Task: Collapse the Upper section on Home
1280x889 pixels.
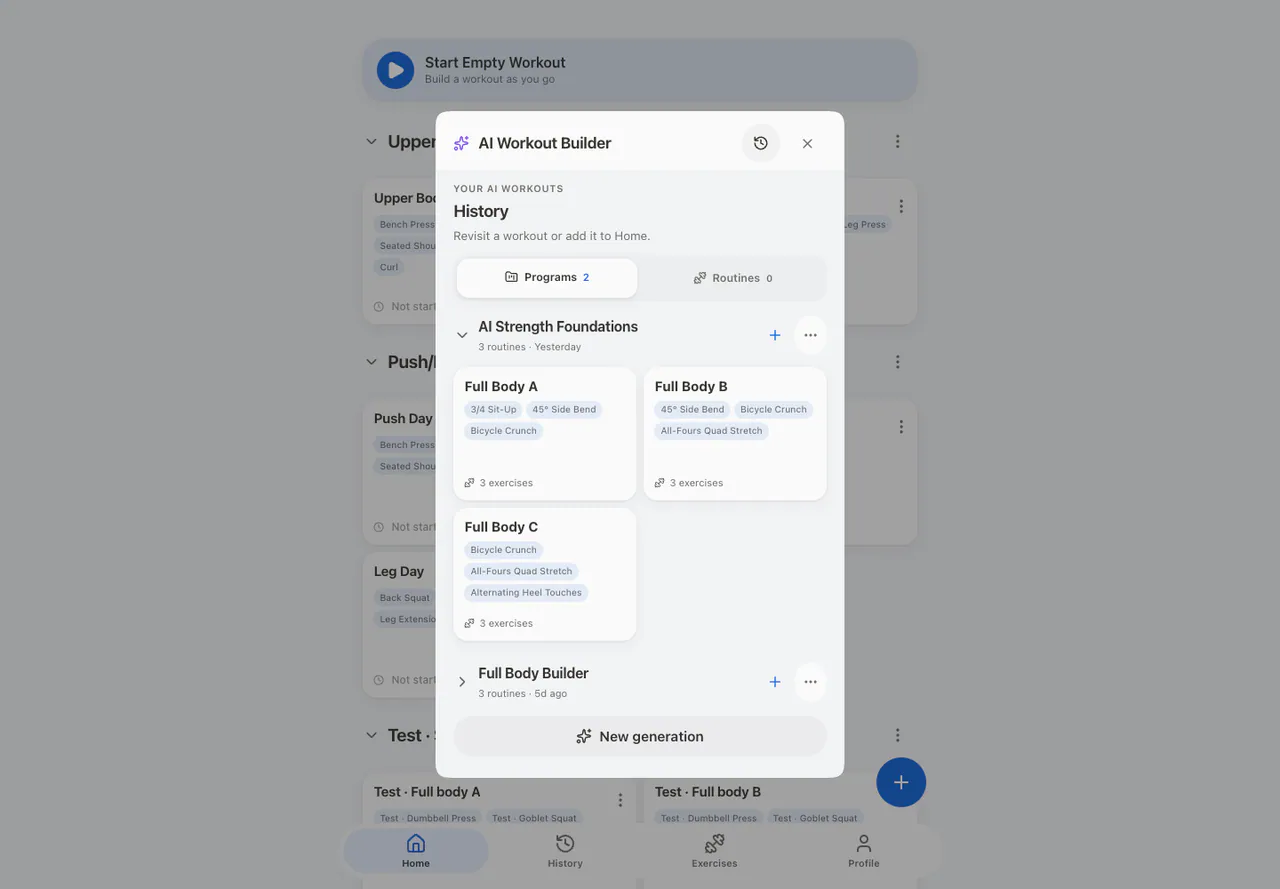Action: (372, 142)
